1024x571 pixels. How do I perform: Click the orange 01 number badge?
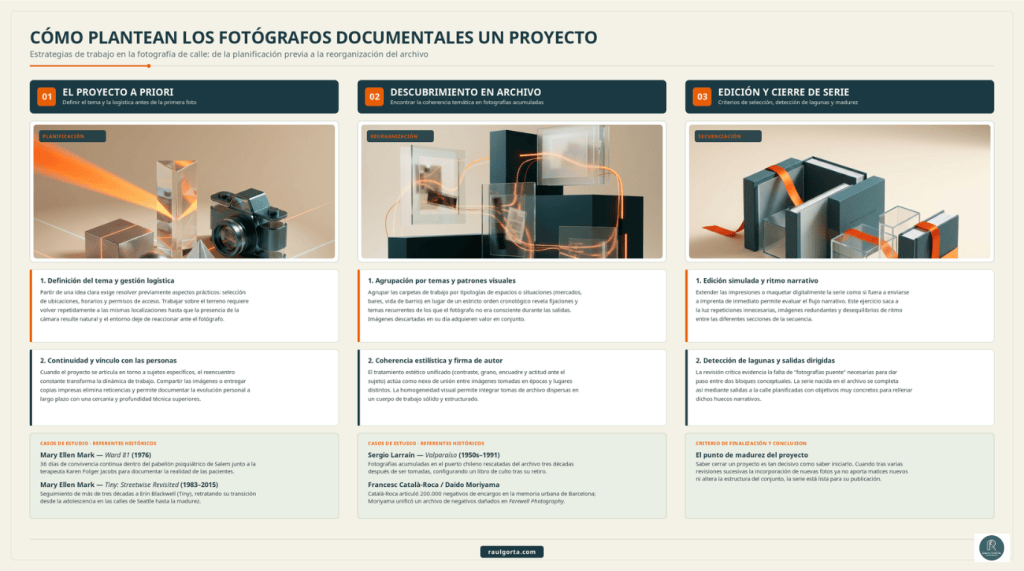click(x=46, y=97)
